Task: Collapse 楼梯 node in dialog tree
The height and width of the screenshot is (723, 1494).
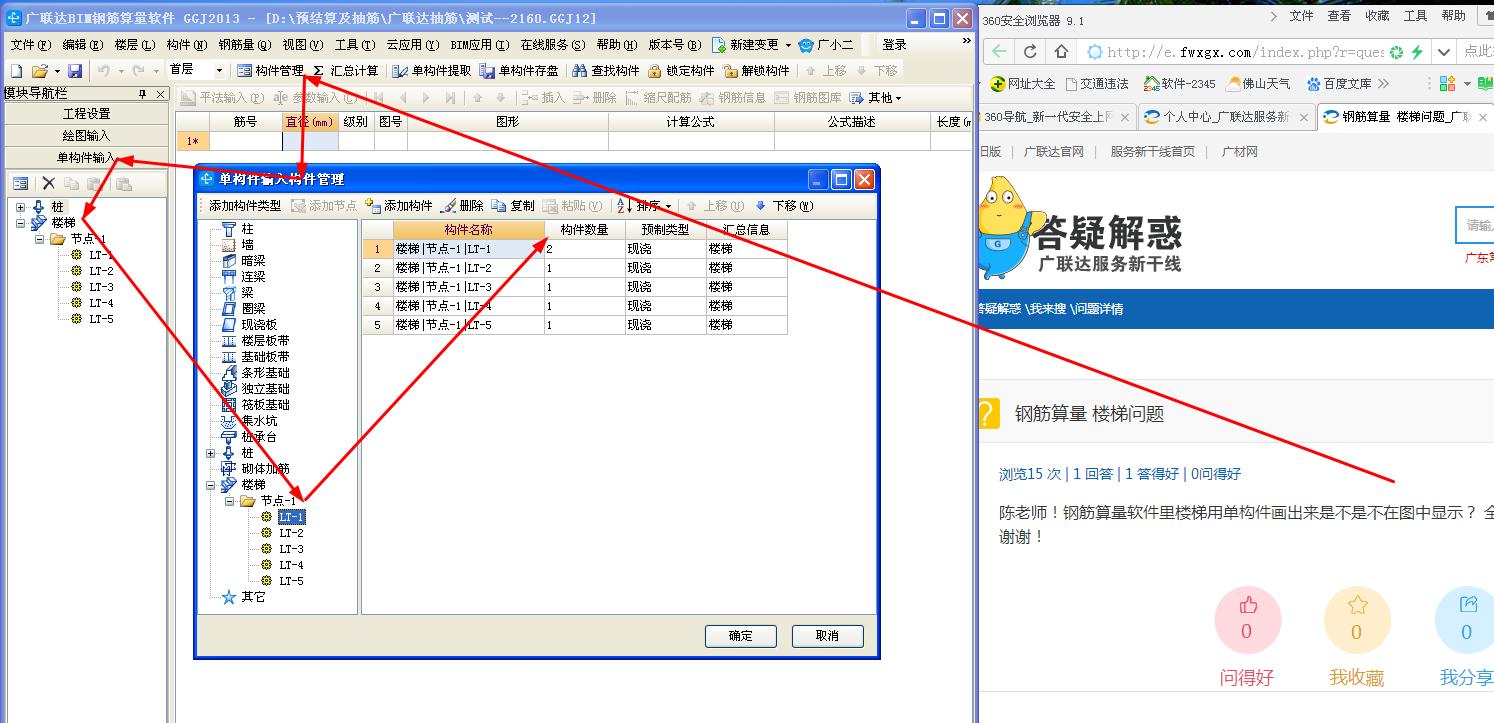Action: 211,485
